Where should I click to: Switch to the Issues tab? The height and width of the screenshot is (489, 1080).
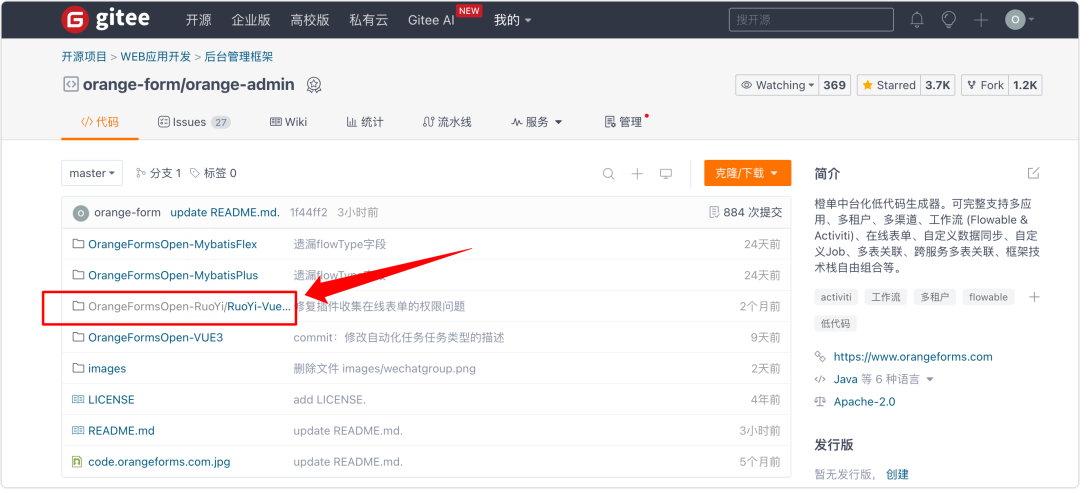(x=194, y=122)
